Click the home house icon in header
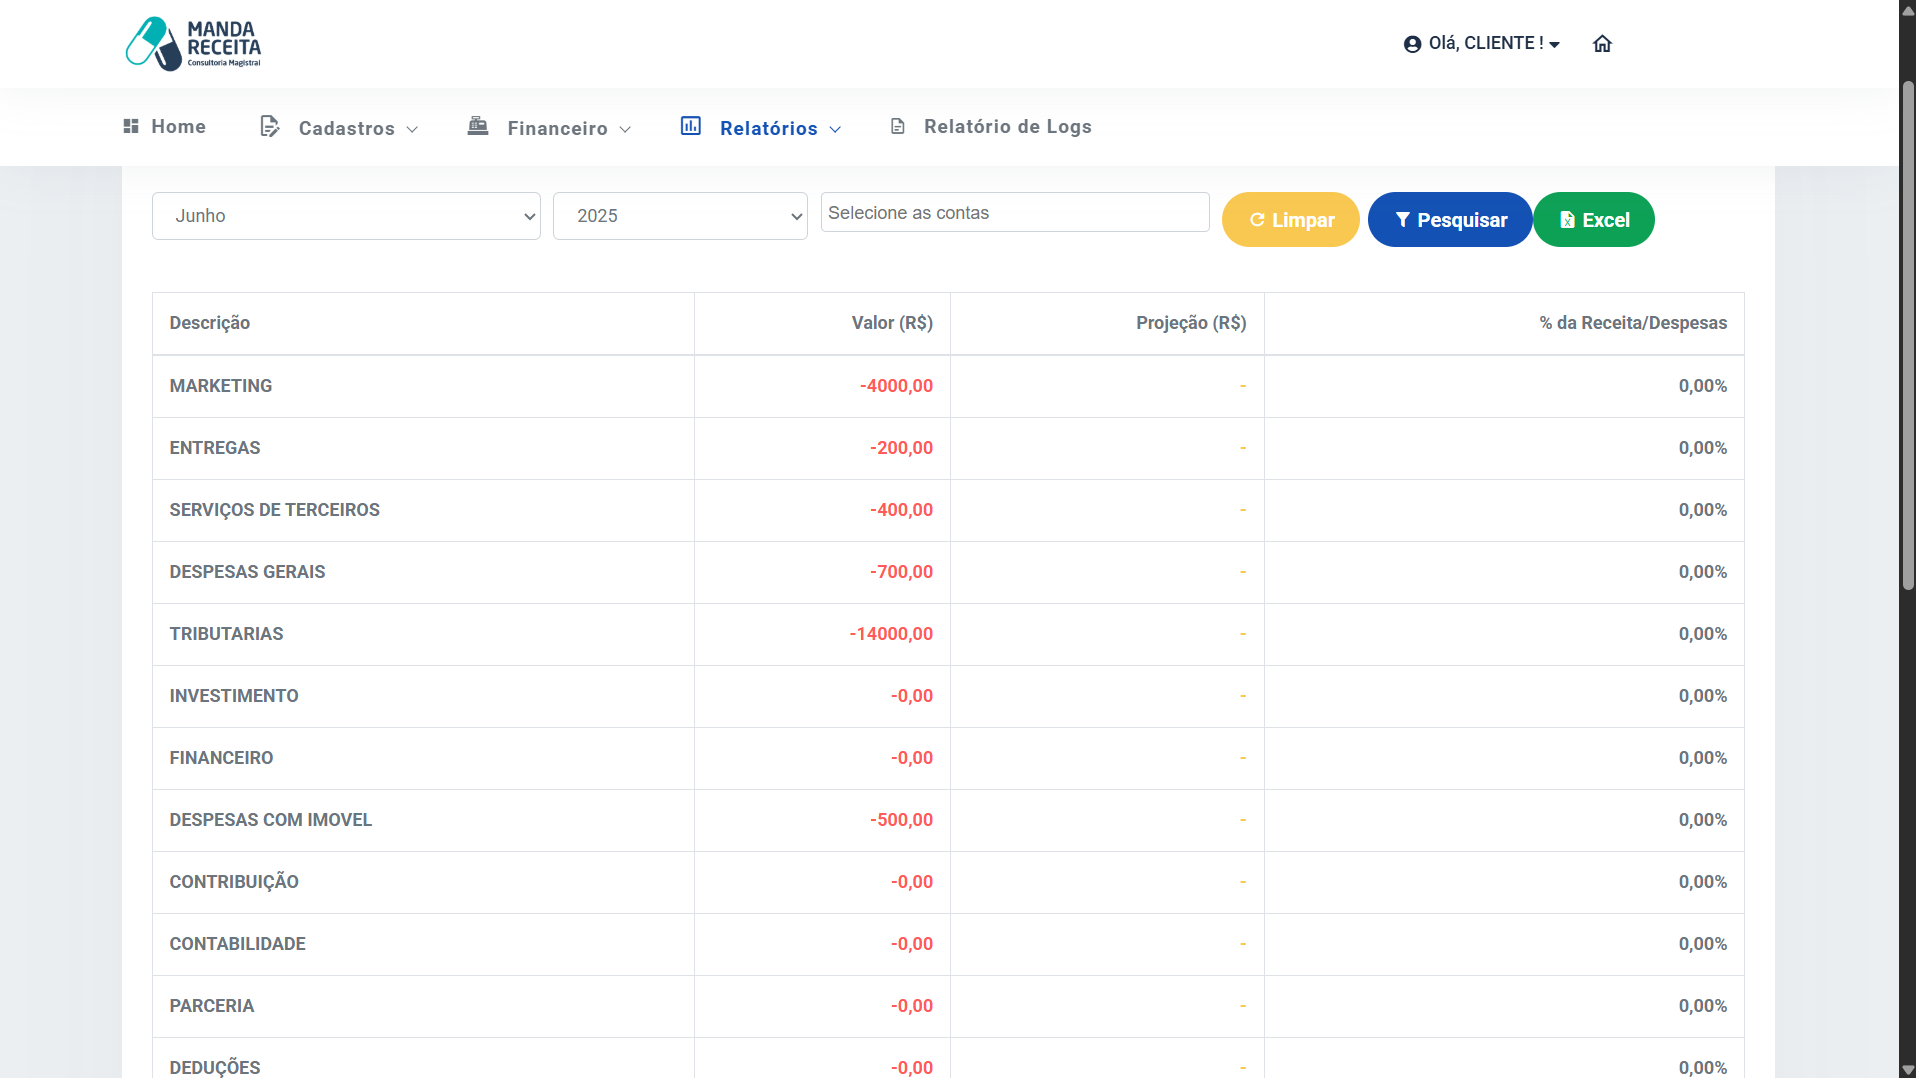The width and height of the screenshot is (1916, 1078). pos(1602,44)
